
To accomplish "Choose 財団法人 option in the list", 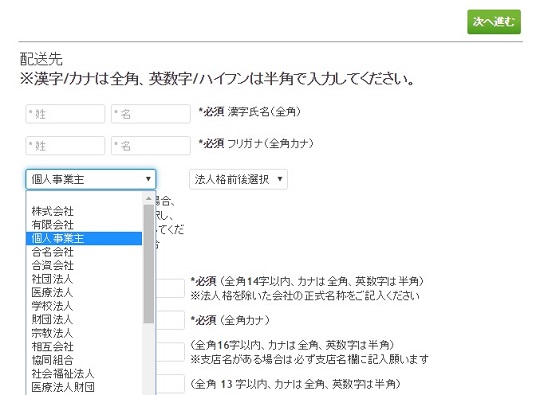I will click(x=84, y=319).
